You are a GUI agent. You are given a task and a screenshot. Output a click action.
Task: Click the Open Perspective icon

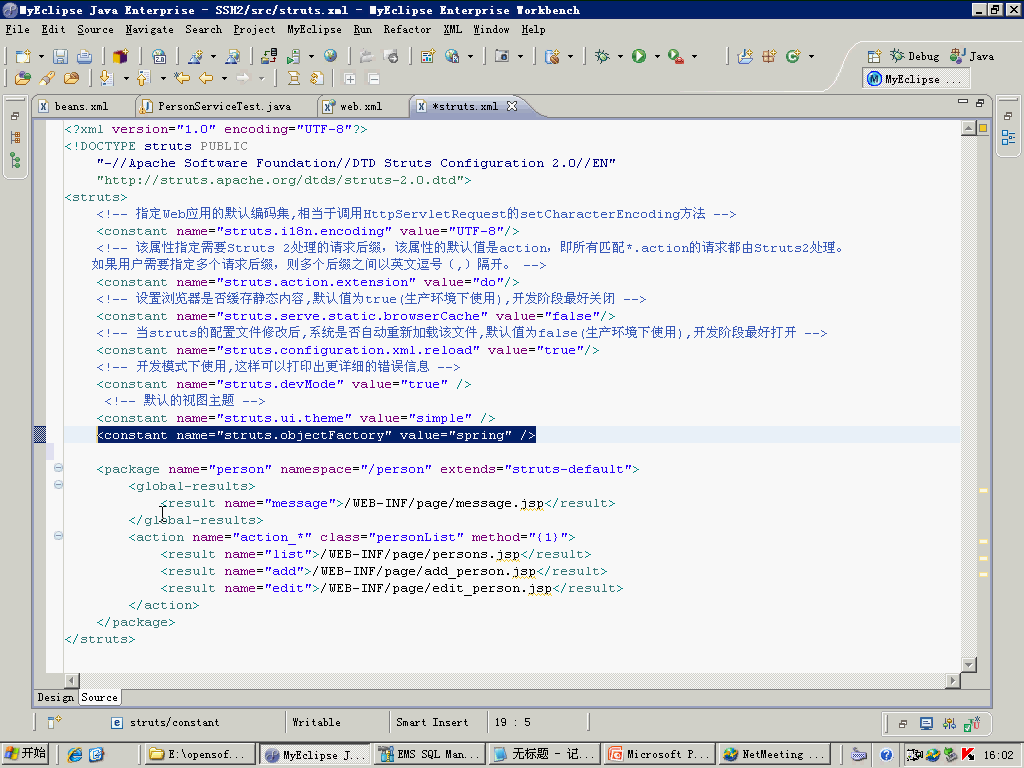tap(874, 56)
